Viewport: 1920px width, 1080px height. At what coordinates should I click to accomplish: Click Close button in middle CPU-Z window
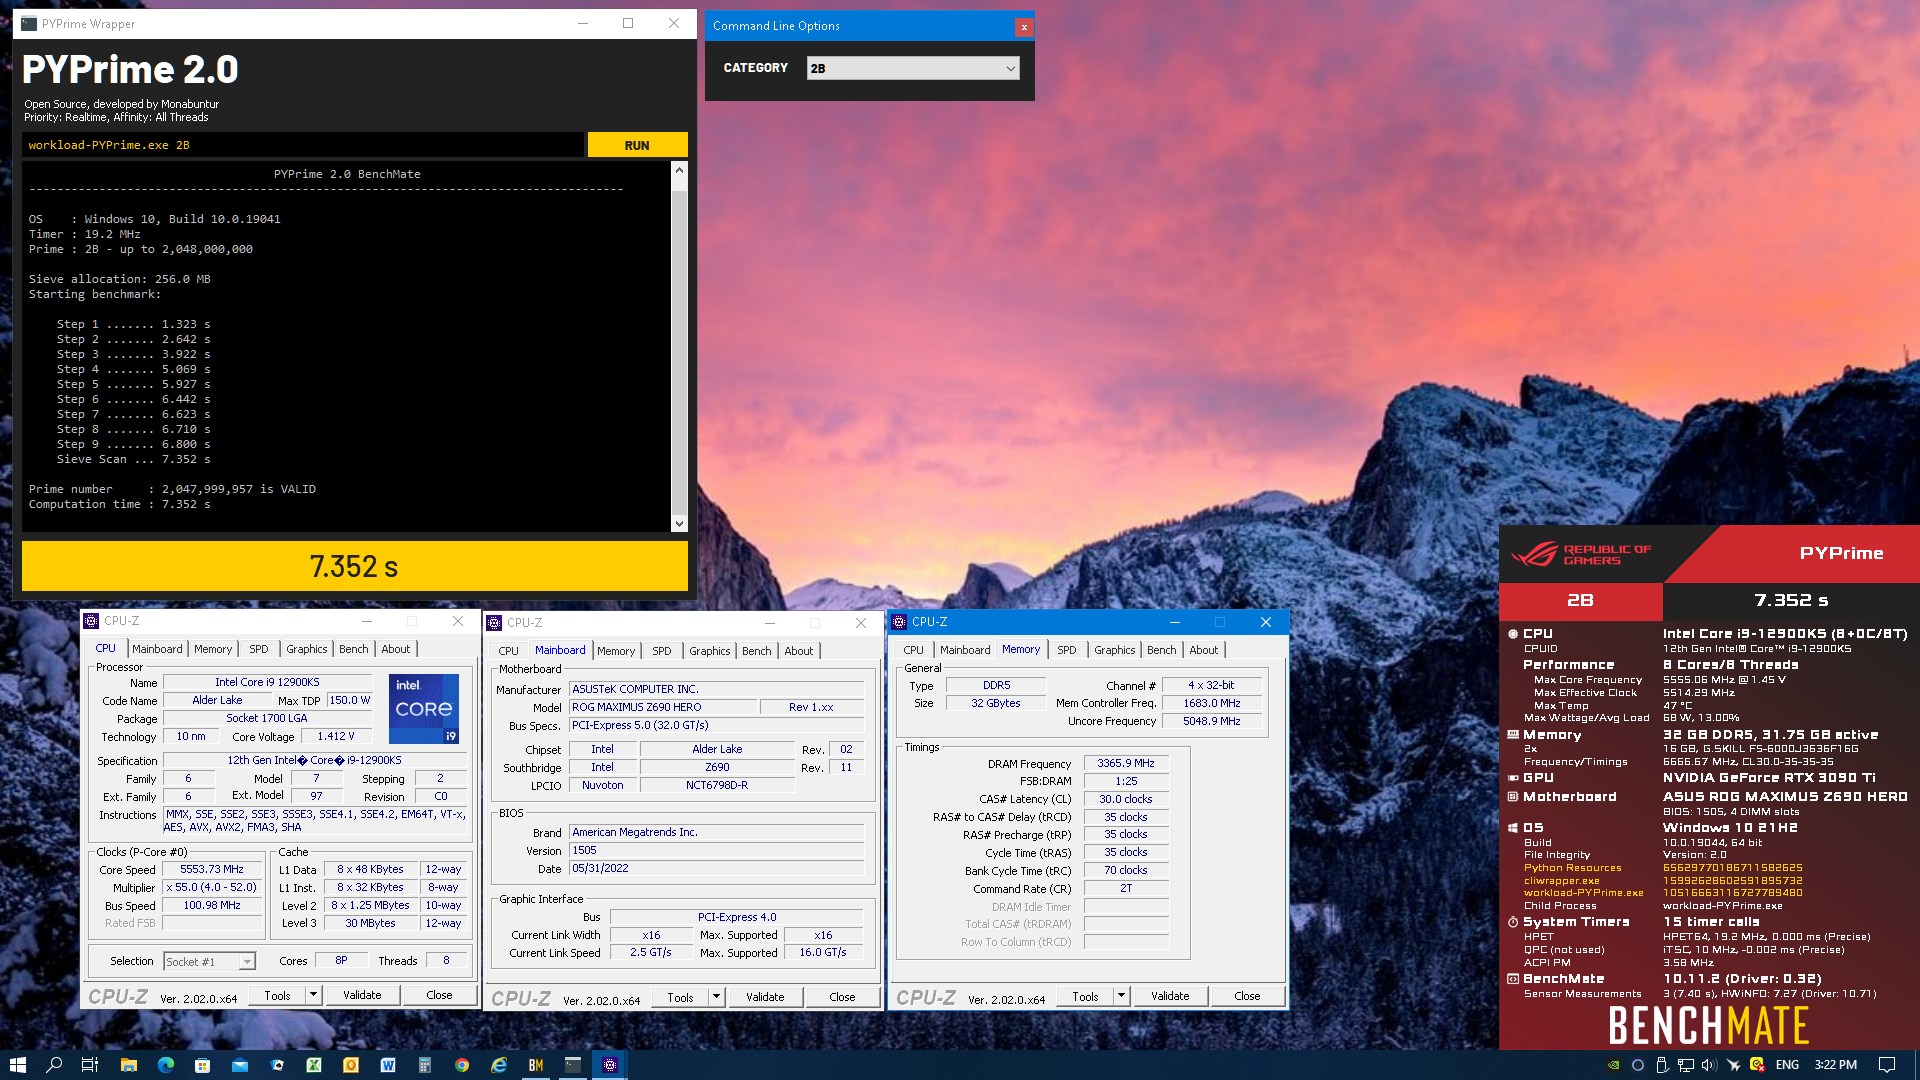click(842, 997)
